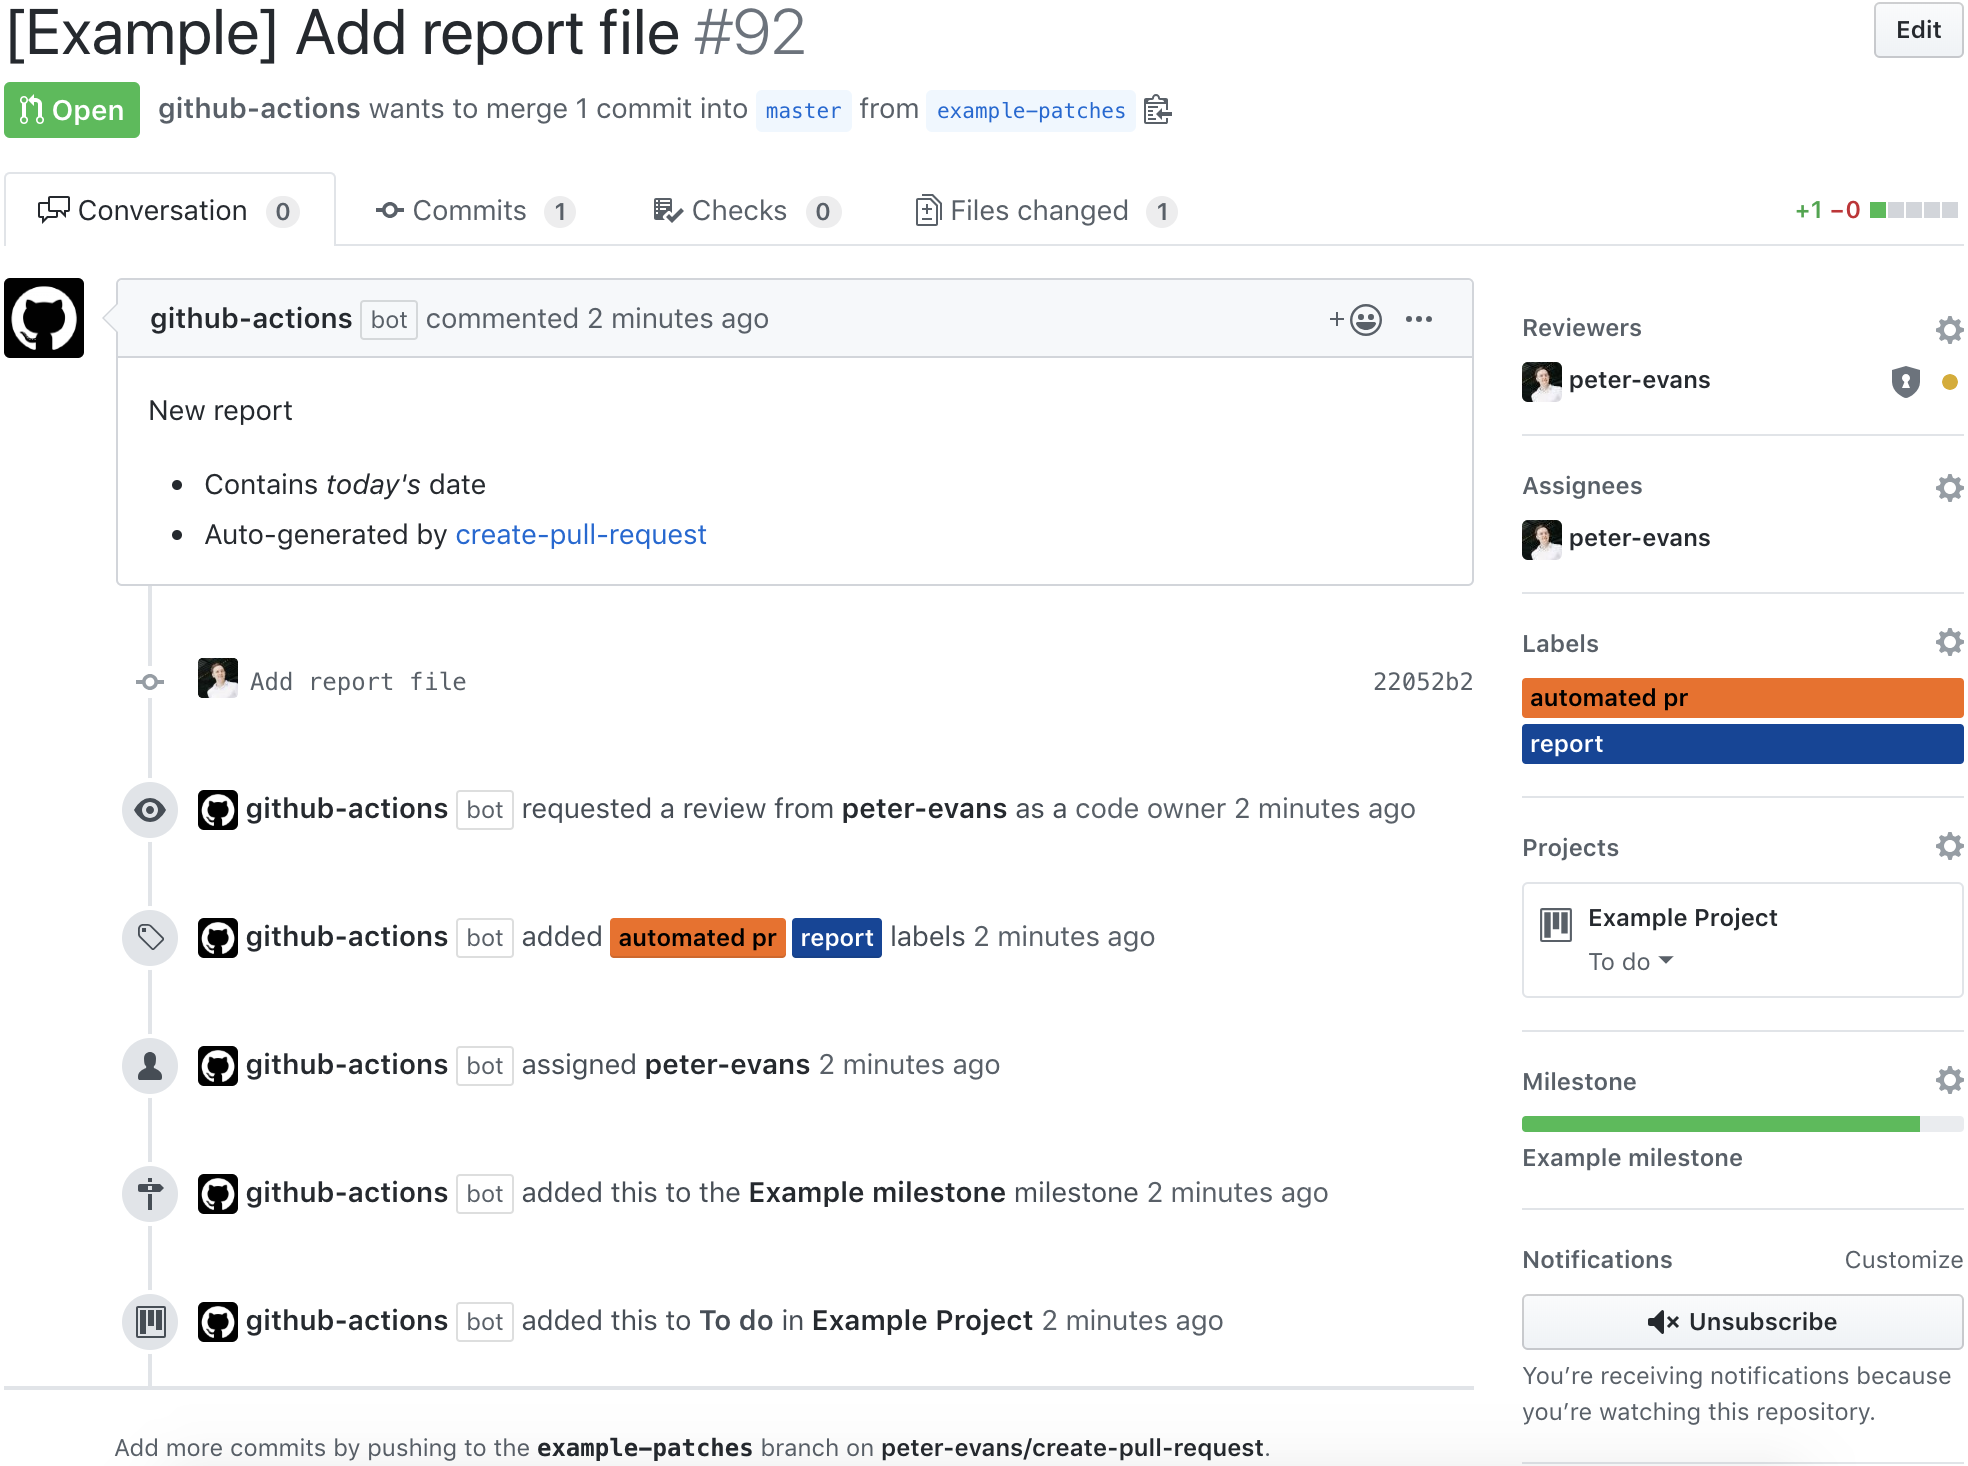
Task: Open the Reviewers settings gear
Action: tap(1949, 329)
